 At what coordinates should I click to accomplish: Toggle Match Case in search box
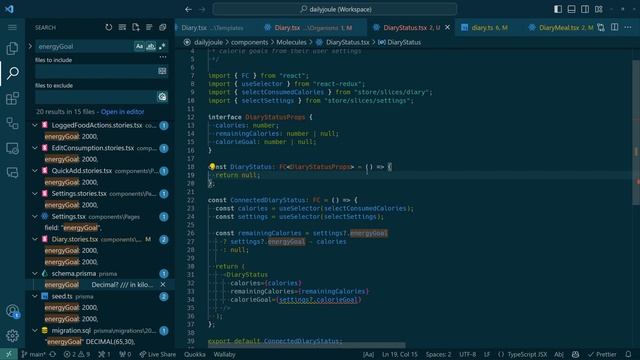[139, 47]
